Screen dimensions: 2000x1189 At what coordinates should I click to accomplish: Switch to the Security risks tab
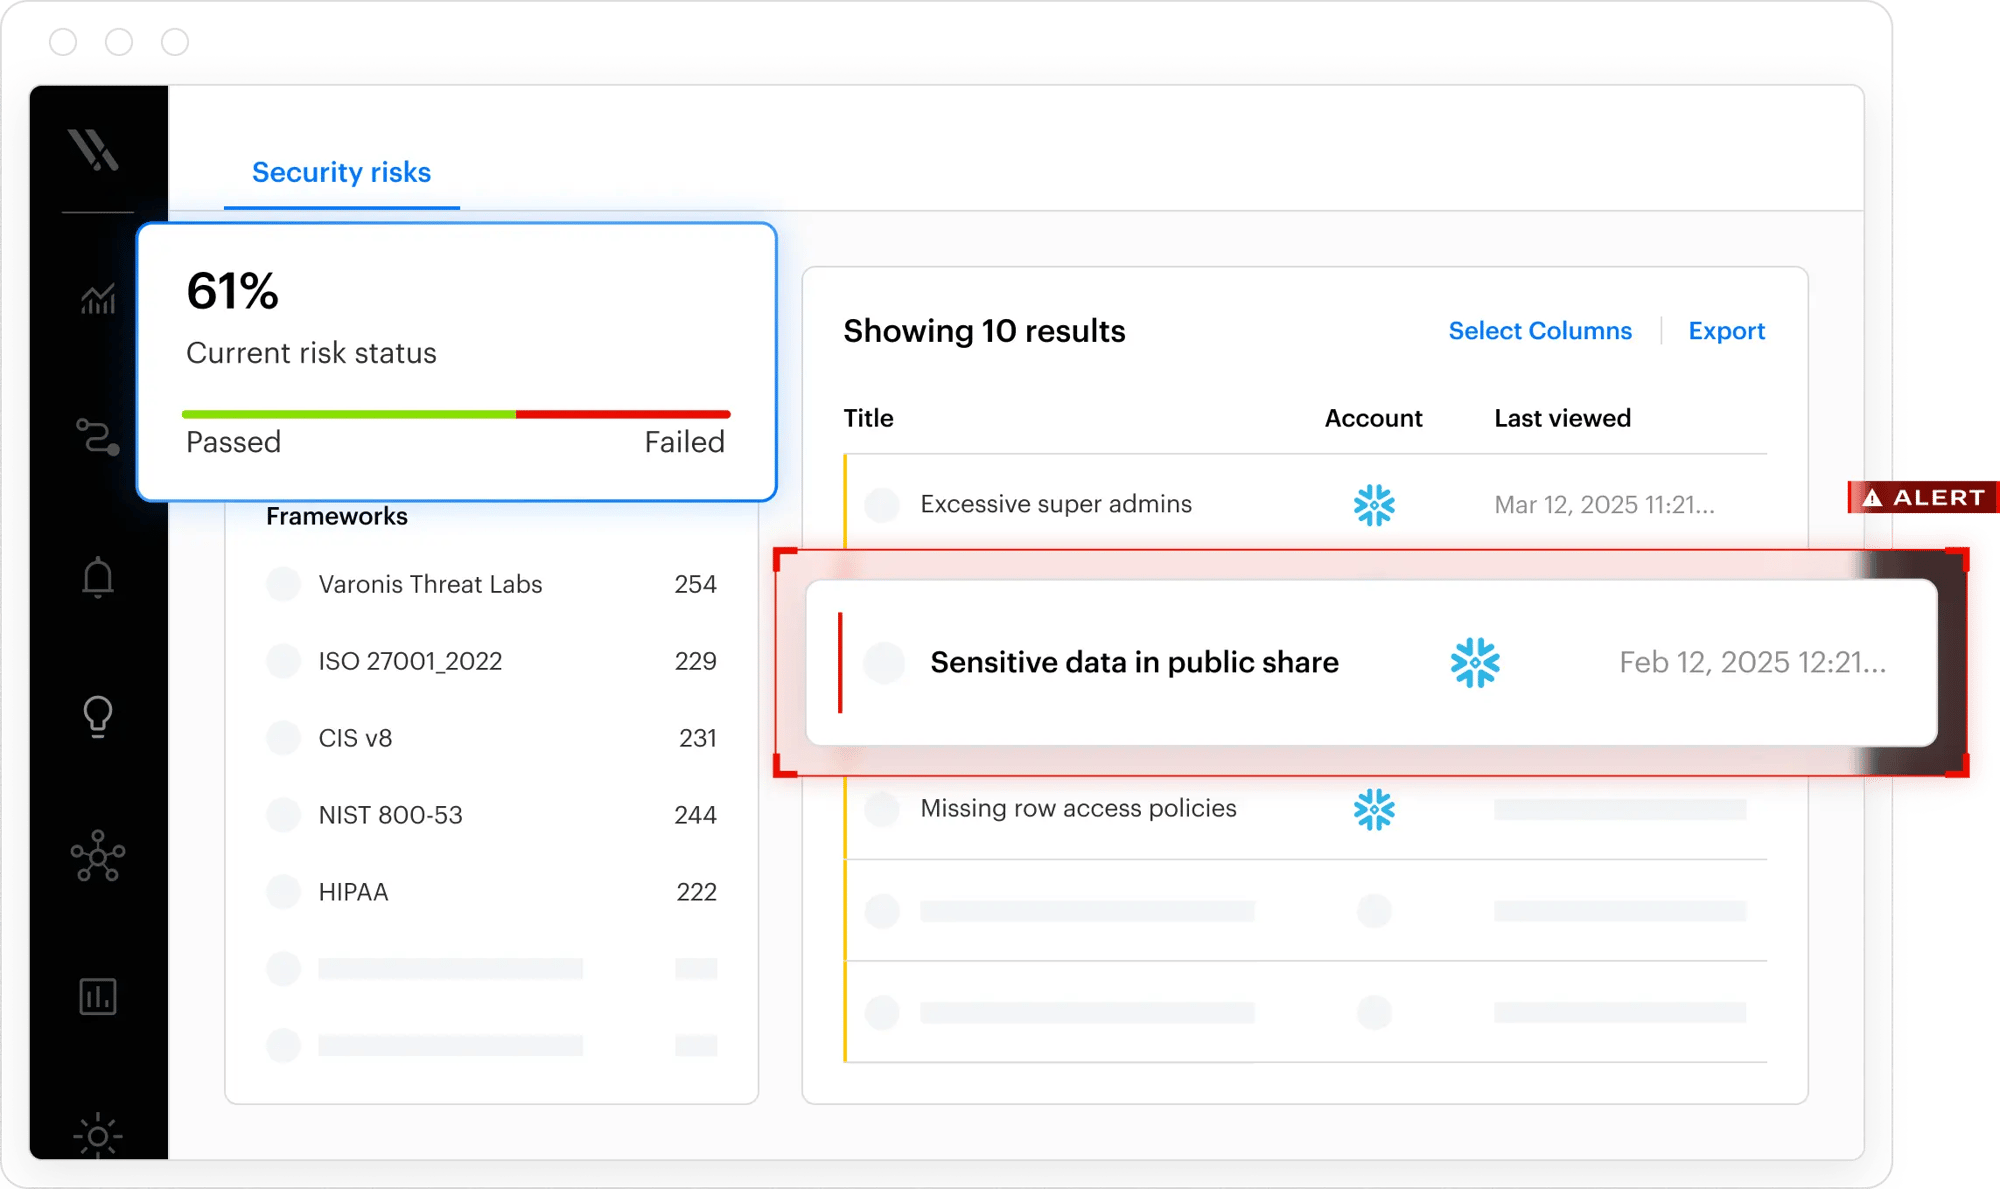(341, 172)
